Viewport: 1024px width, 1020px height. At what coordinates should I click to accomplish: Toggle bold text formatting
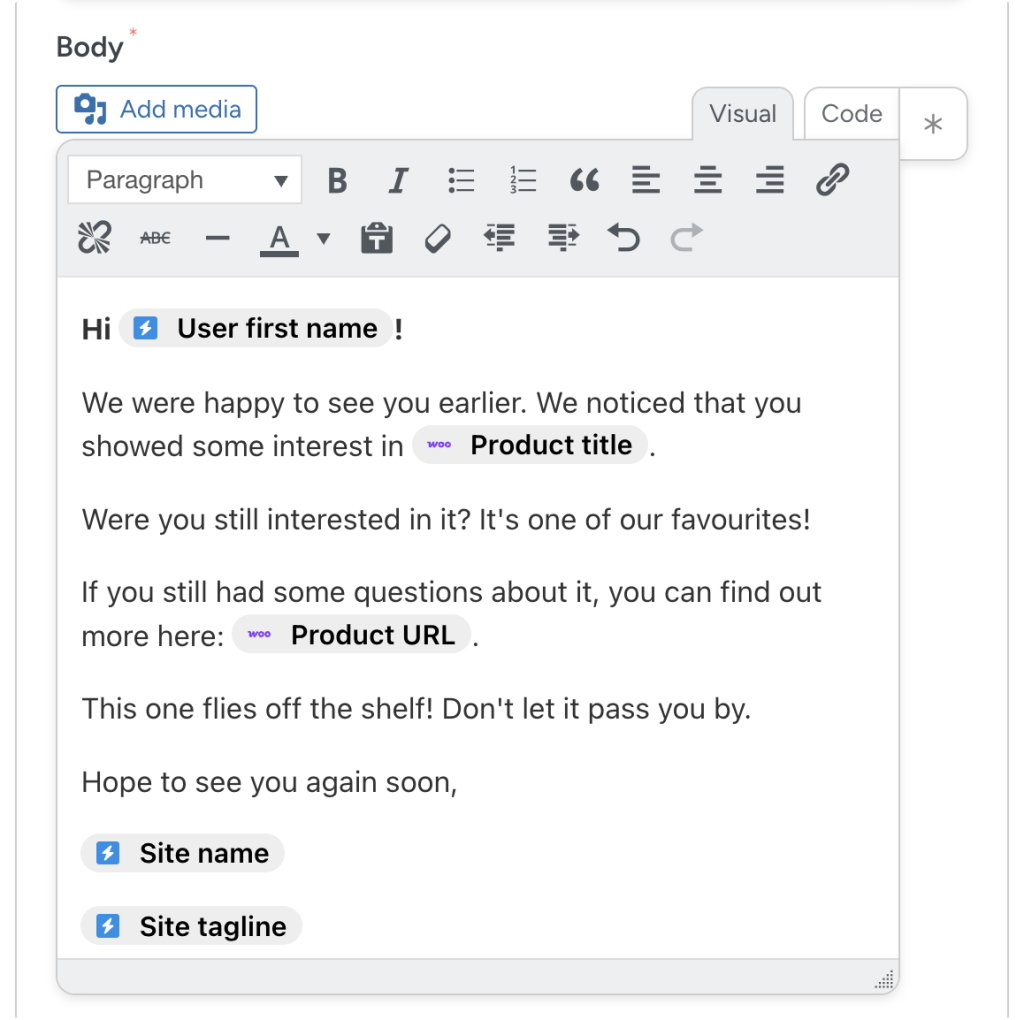pos(337,180)
